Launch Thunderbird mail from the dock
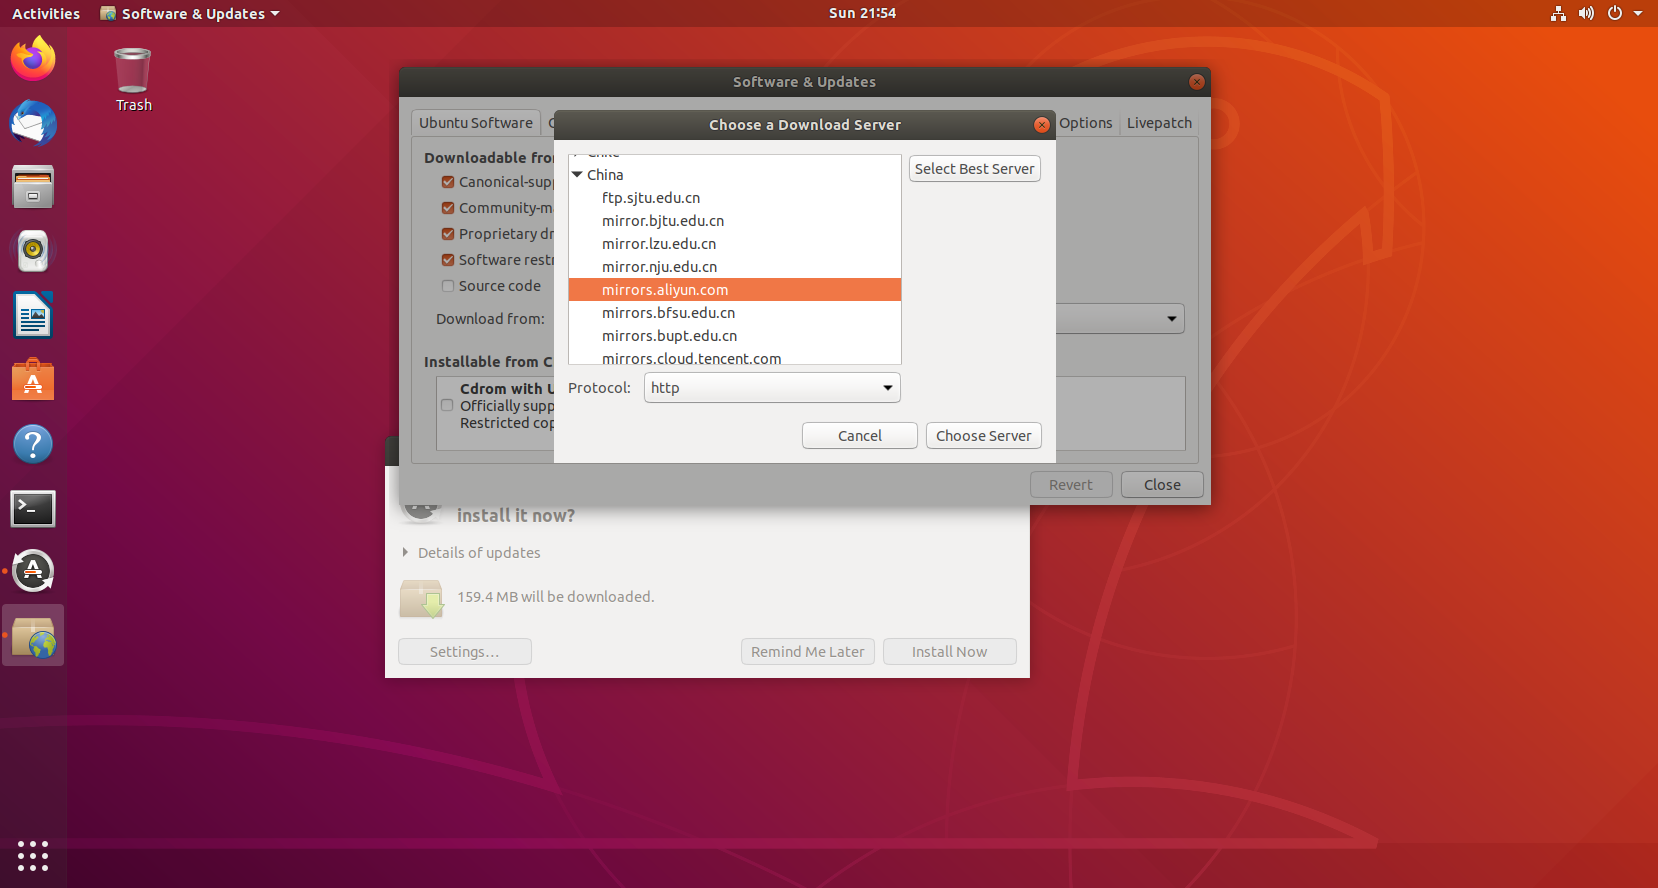Image resolution: width=1658 pixels, height=888 pixels. click(33, 123)
